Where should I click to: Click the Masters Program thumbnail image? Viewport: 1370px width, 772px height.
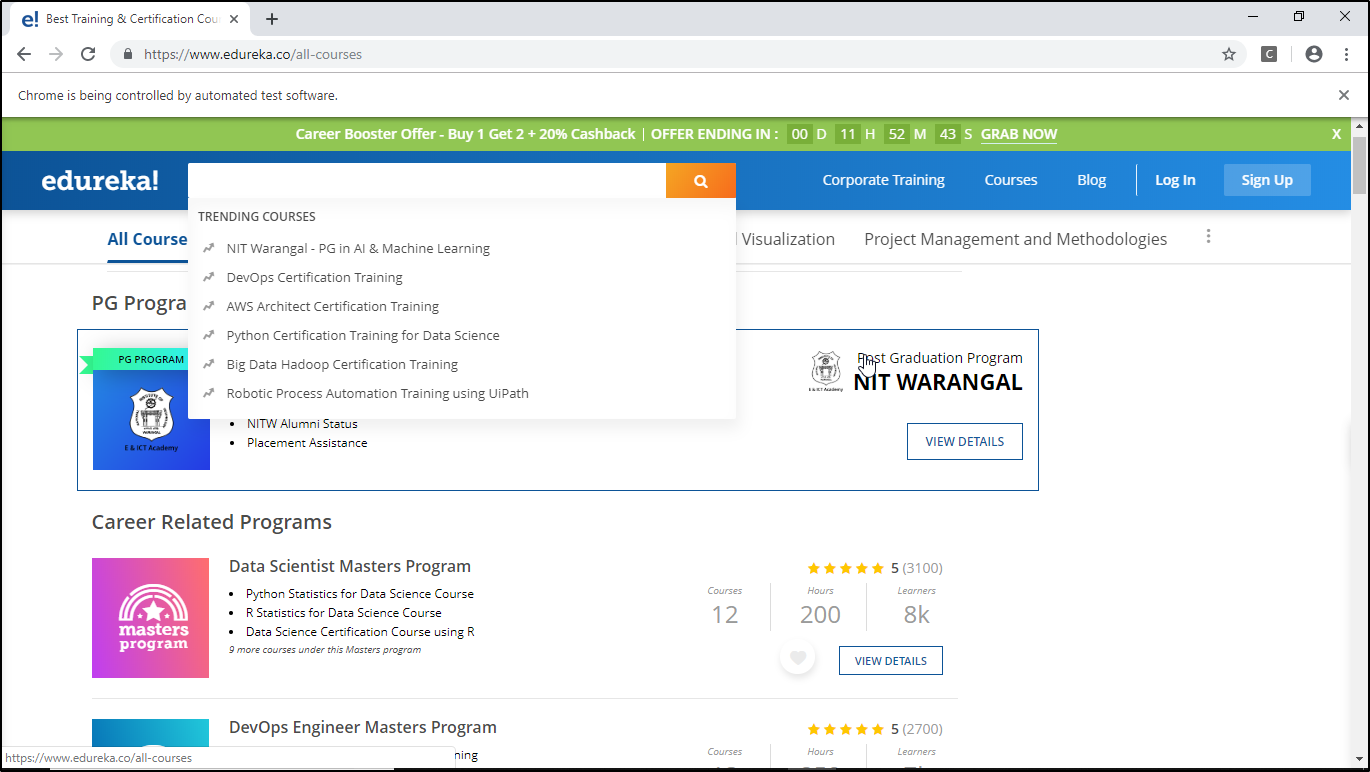tap(150, 617)
